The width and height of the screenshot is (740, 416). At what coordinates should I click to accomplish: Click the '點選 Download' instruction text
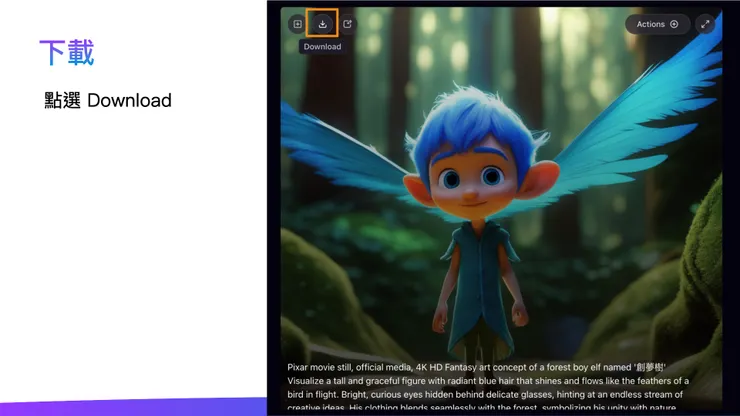(x=108, y=101)
